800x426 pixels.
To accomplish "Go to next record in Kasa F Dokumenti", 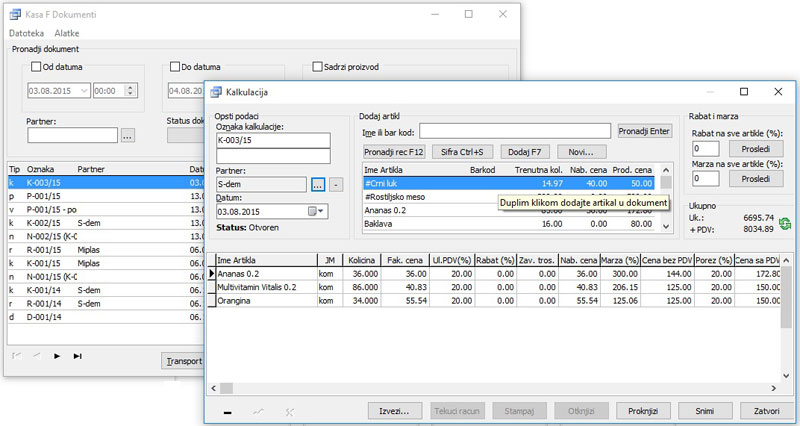I will pyautogui.click(x=57, y=356).
